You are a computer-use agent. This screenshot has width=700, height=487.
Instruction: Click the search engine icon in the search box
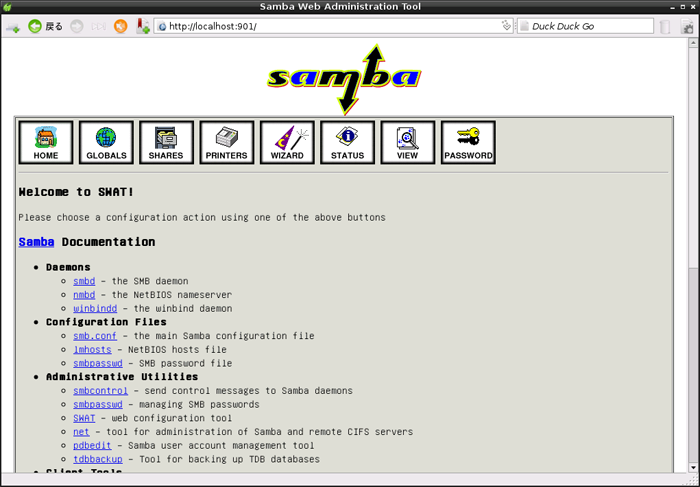point(524,26)
